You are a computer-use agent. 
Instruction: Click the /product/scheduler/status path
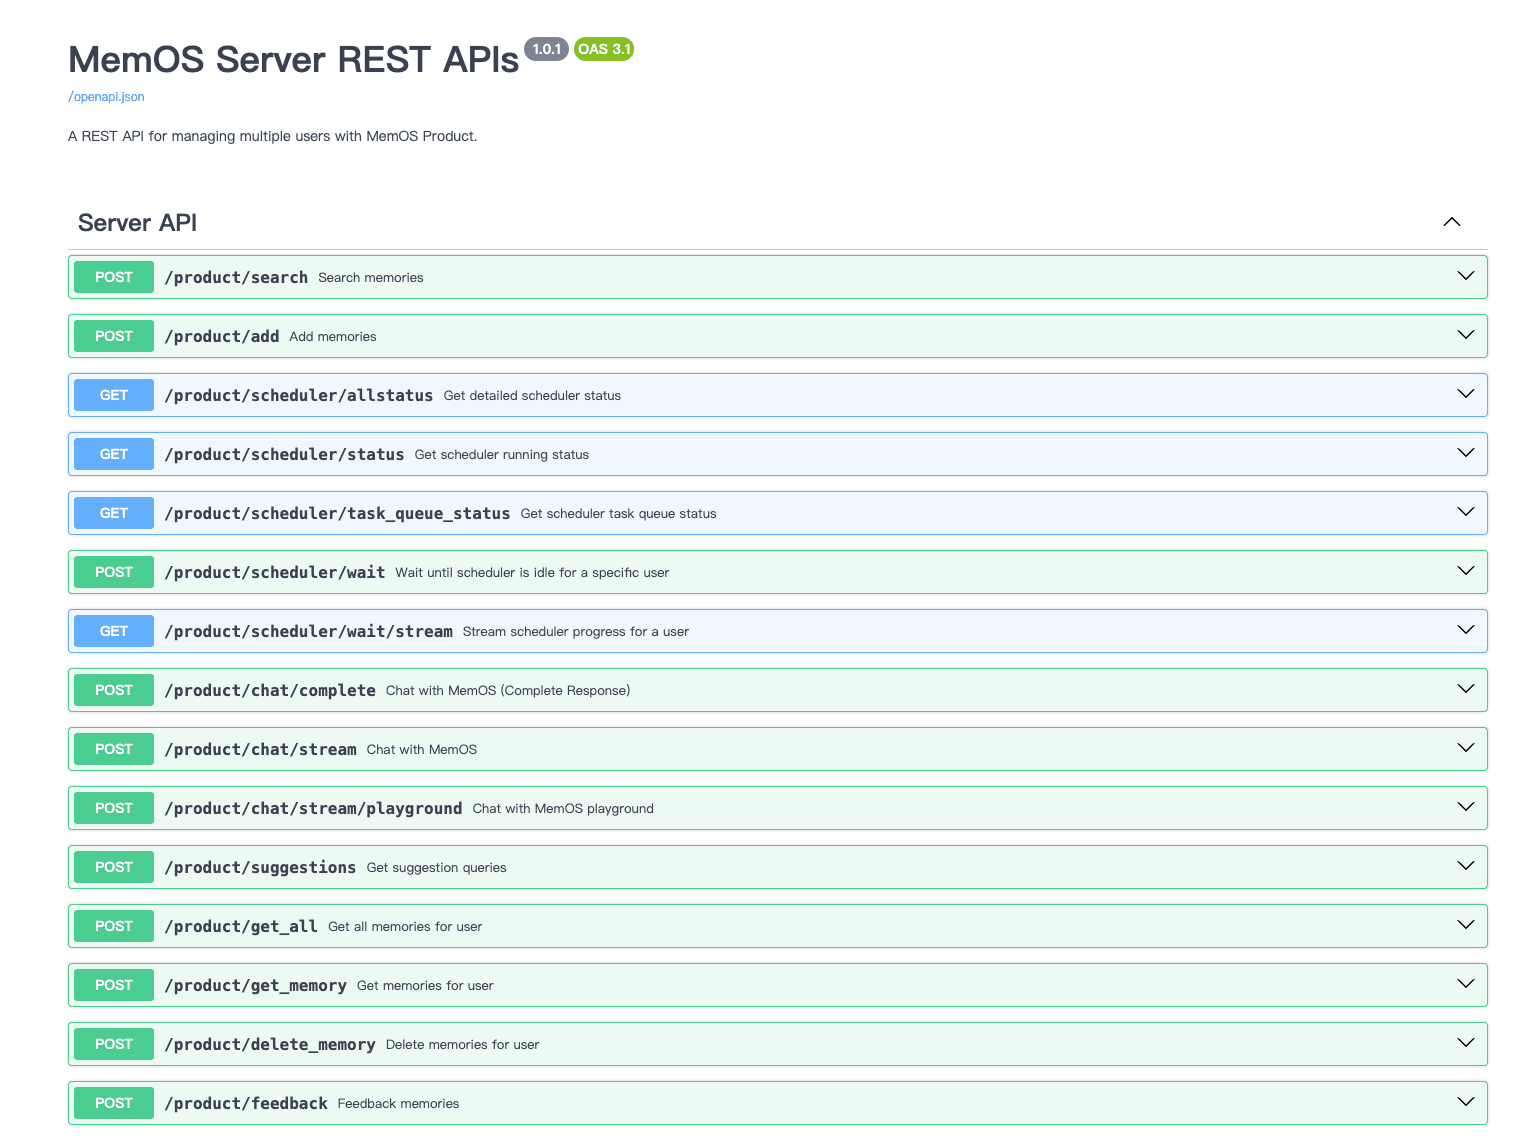pos(284,454)
